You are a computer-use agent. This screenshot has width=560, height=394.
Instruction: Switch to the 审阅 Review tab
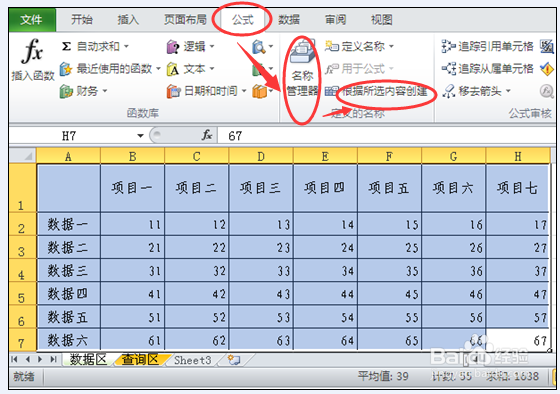tap(335, 20)
